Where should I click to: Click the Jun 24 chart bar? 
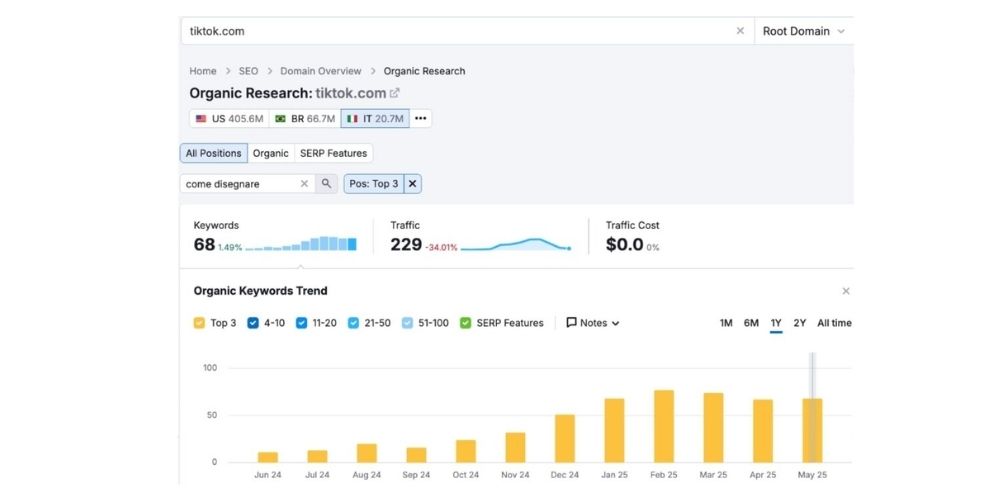pos(268,457)
